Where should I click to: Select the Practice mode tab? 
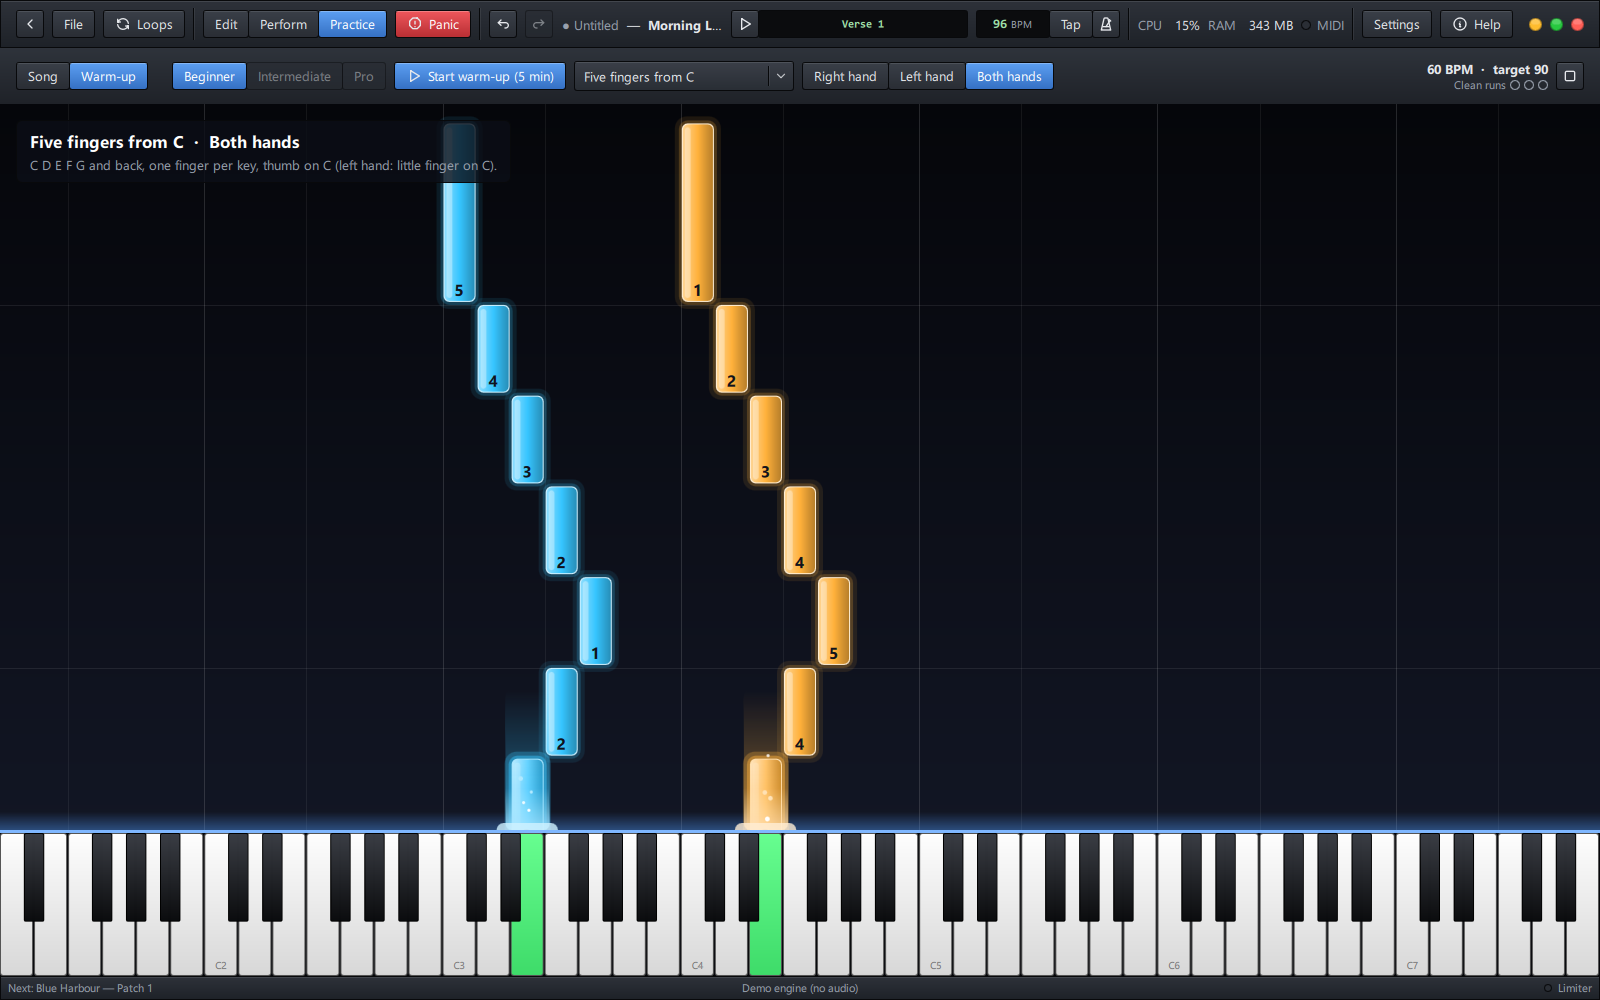[352, 24]
